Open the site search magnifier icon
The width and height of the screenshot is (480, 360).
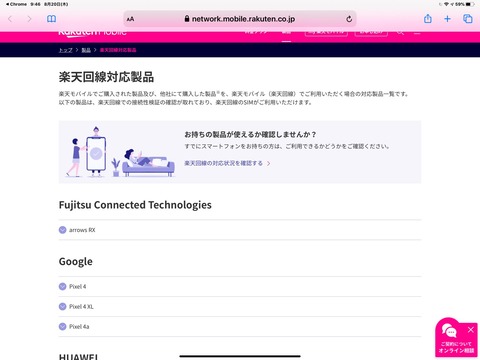(x=400, y=32)
